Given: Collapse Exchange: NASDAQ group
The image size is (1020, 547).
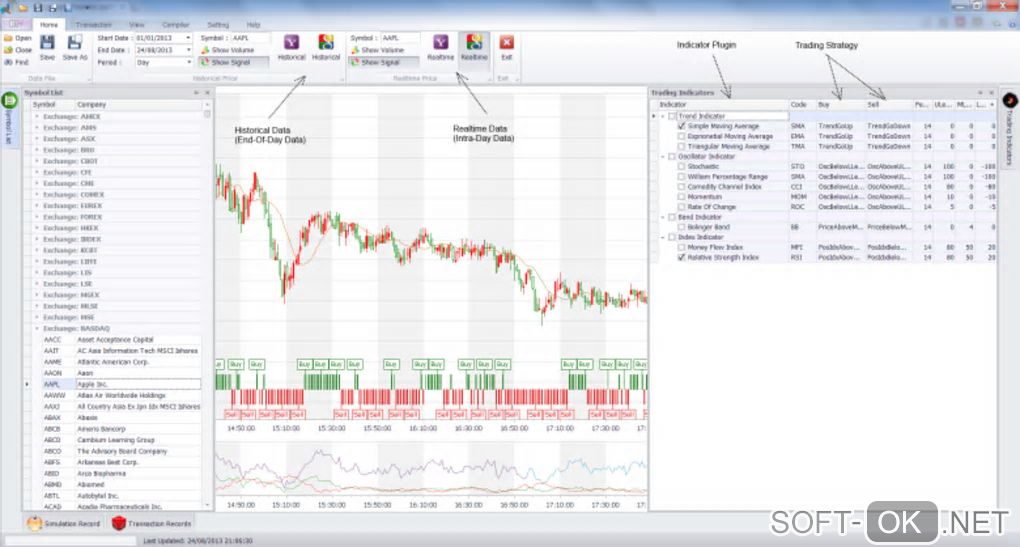Looking at the screenshot, I should (36, 328).
